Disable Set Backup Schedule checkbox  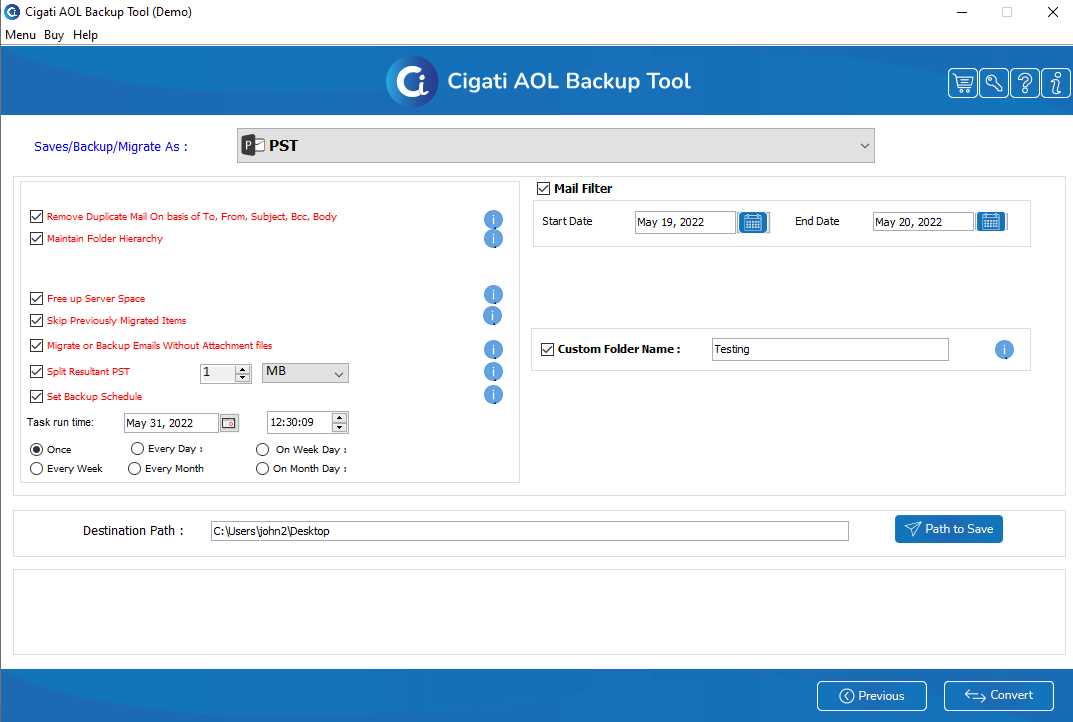tap(36, 396)
